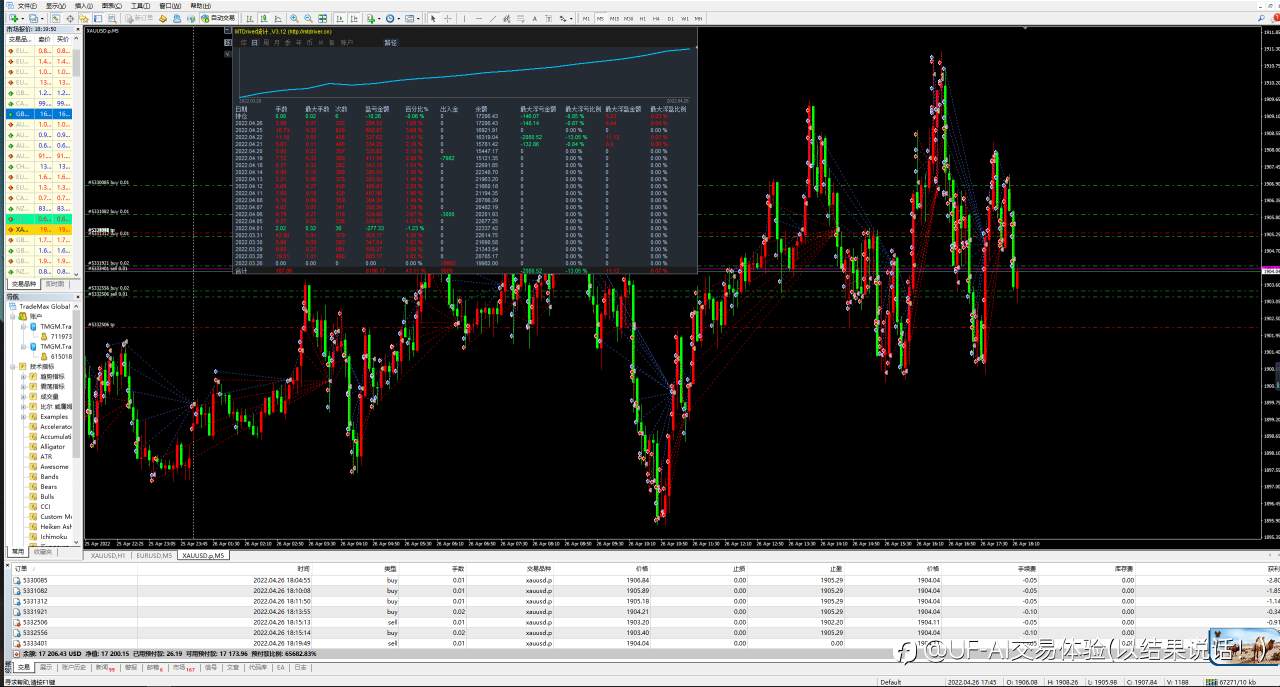Select the bar chart type icon

click(248, 18)
